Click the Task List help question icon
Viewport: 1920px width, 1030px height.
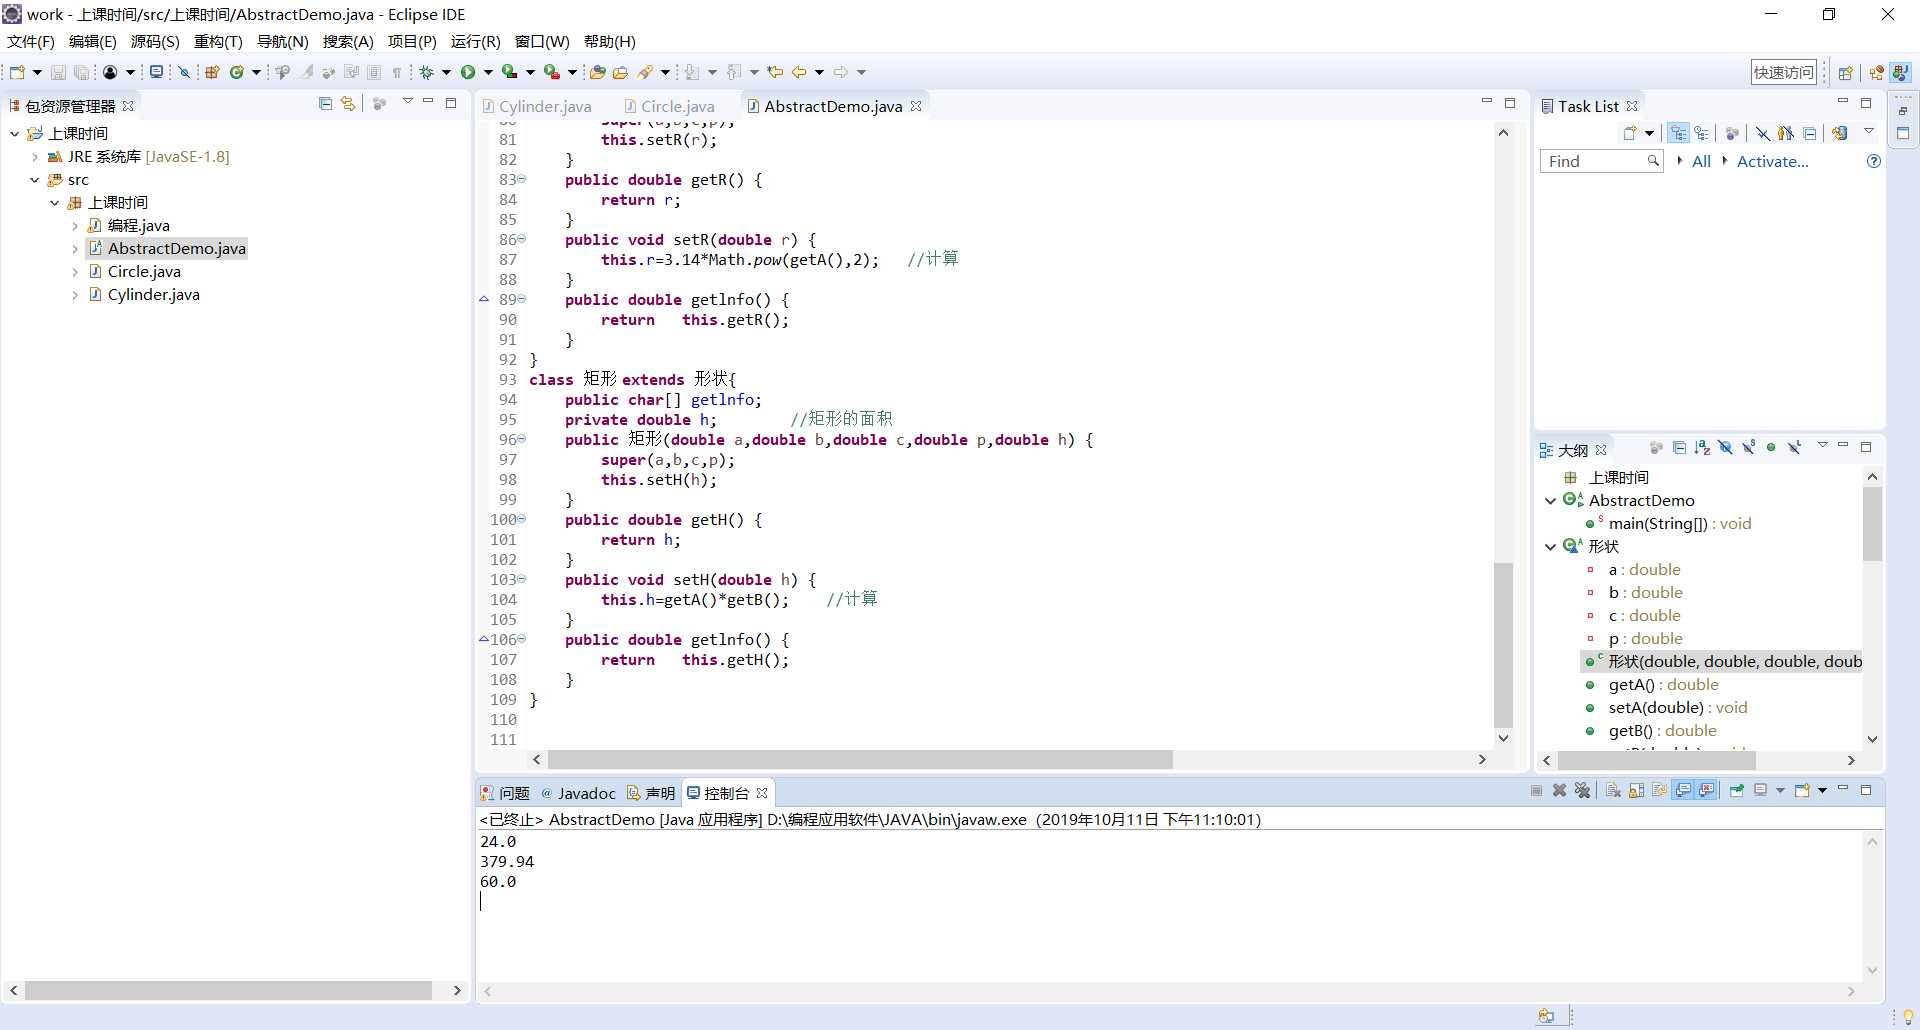tap(1874, 161)
